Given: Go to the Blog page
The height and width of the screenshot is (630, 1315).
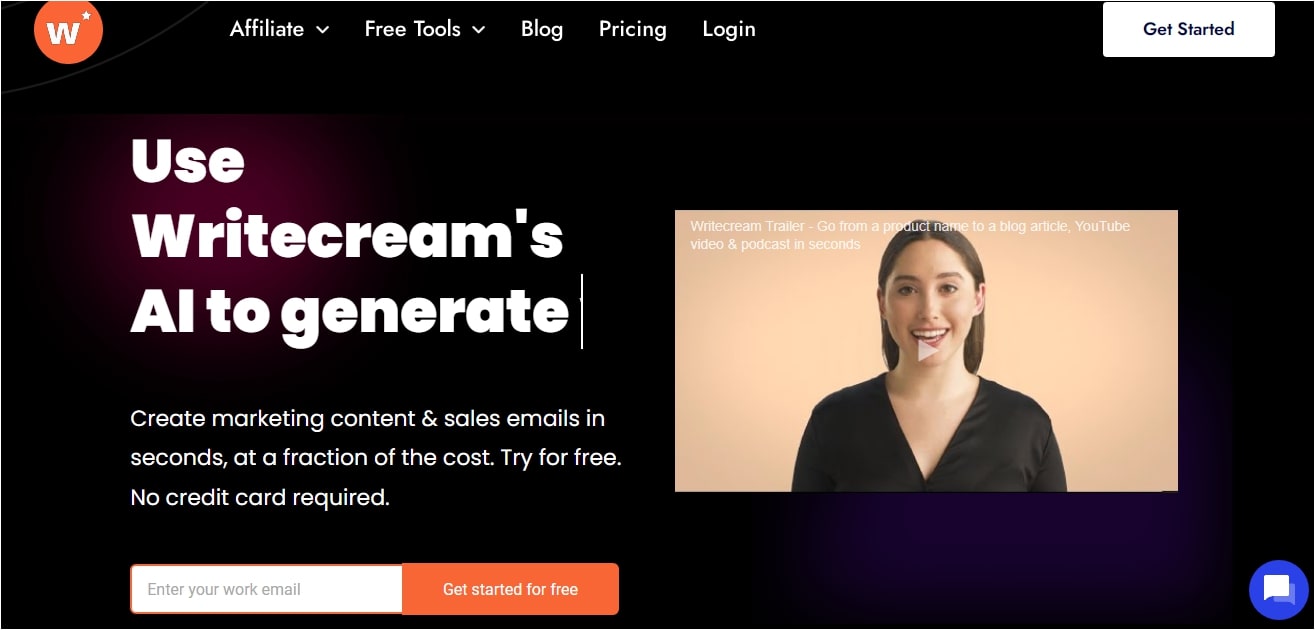Looking at the screenshot, I should (x=542, y=29).
